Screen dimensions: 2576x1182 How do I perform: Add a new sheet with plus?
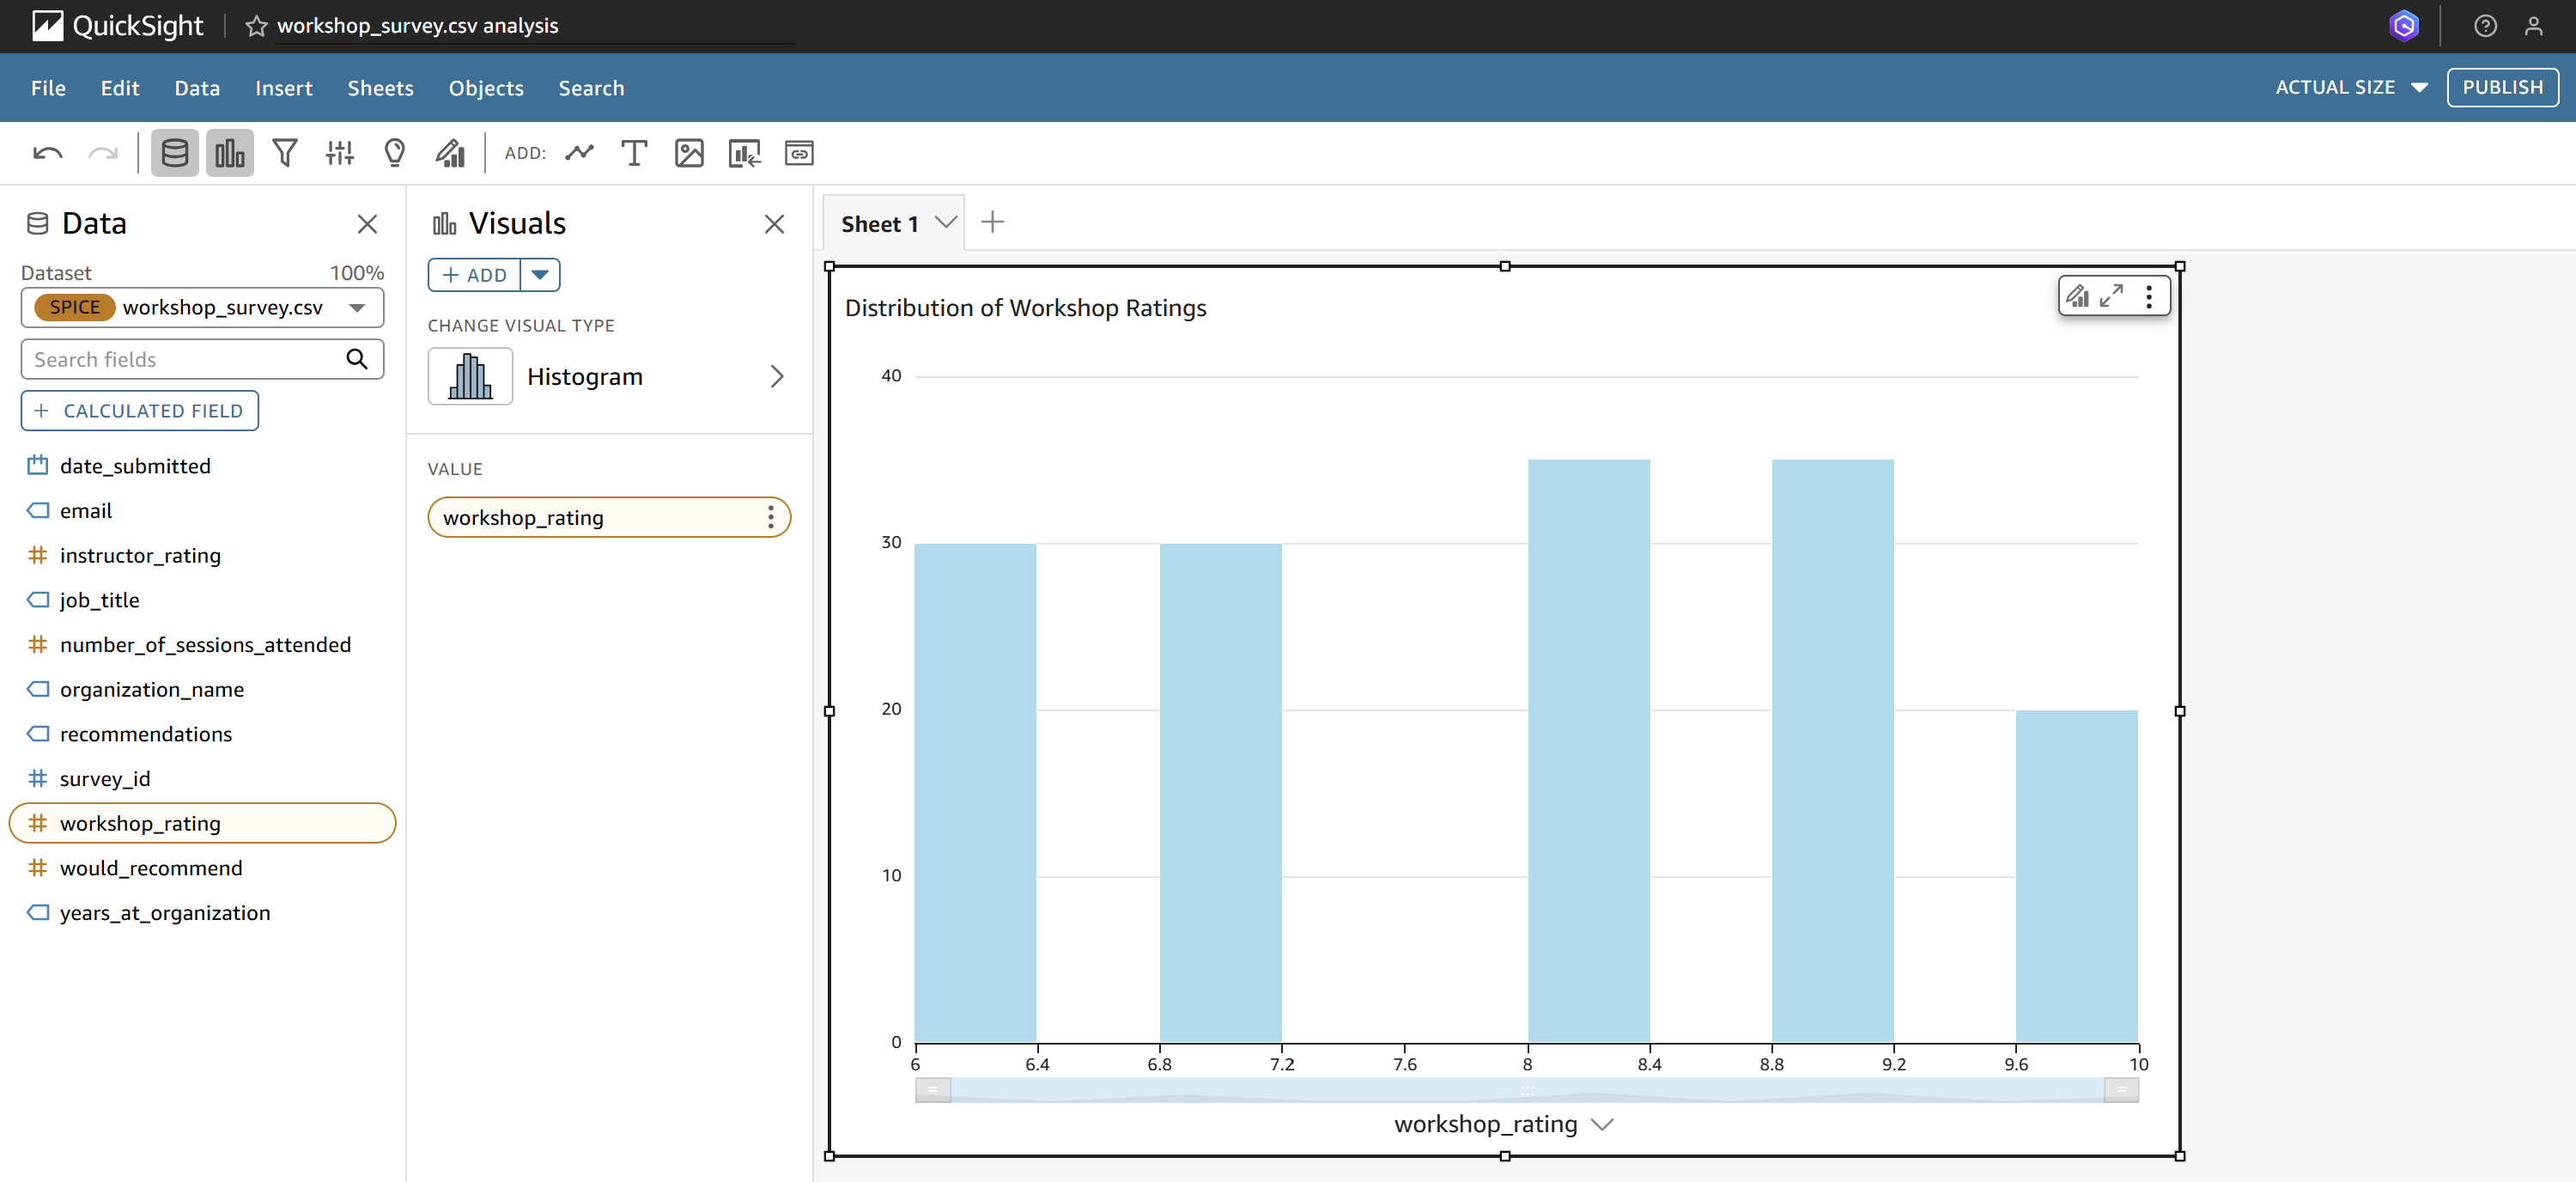(x=992, y=222)
